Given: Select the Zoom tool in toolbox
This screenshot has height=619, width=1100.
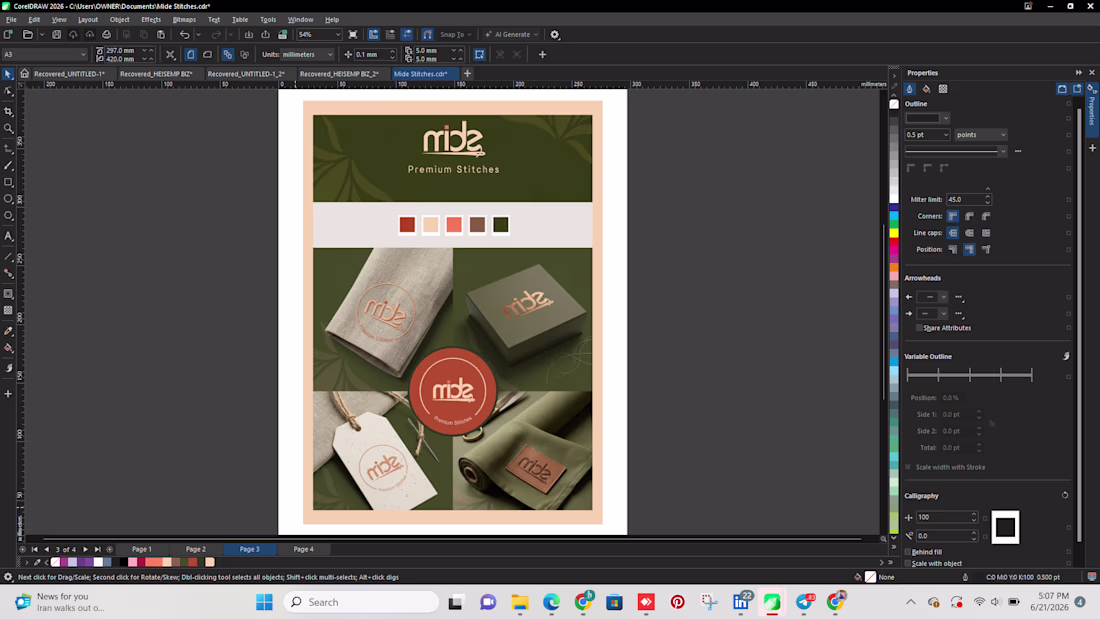Looking at the screenshot, I should click(x=8, y=128).
